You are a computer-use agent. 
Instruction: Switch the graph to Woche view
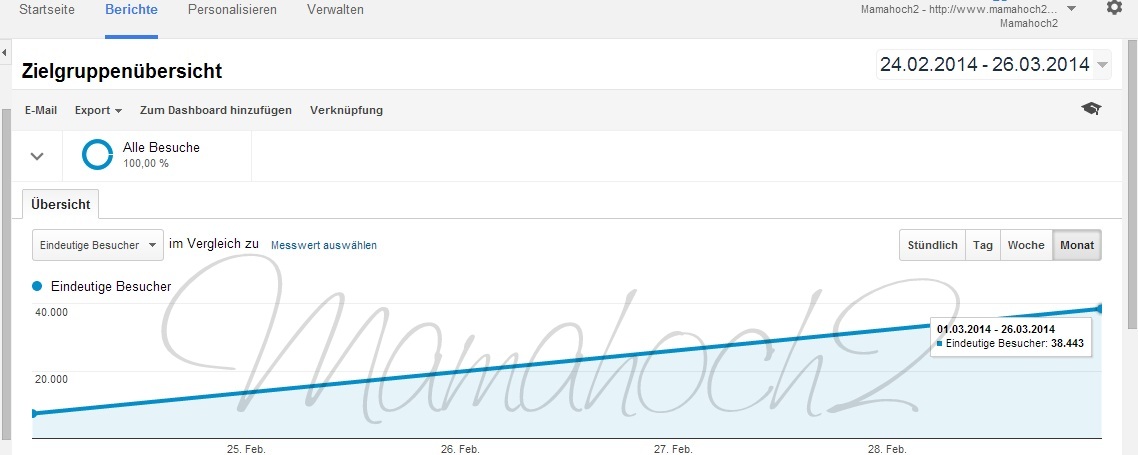(1026, 245)
